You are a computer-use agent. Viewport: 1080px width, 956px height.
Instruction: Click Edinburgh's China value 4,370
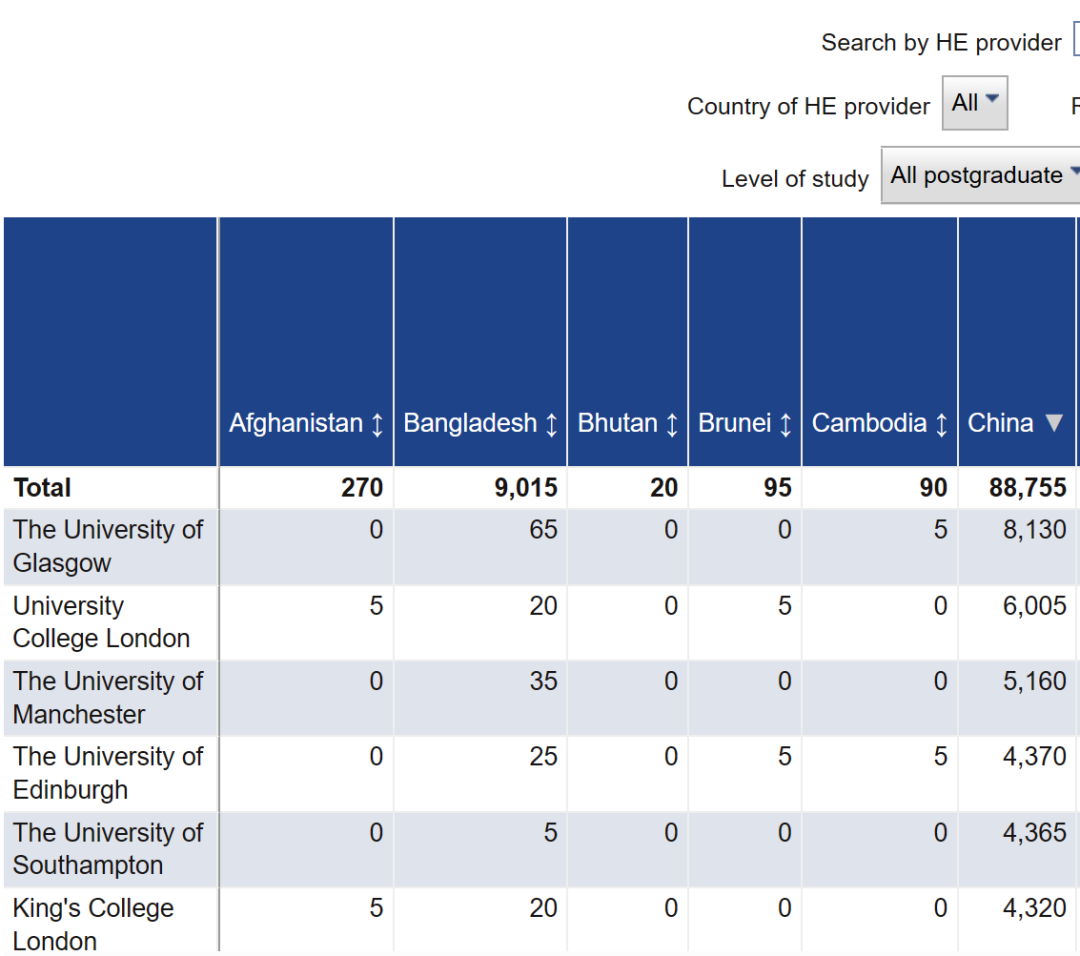pos(1035,756)
